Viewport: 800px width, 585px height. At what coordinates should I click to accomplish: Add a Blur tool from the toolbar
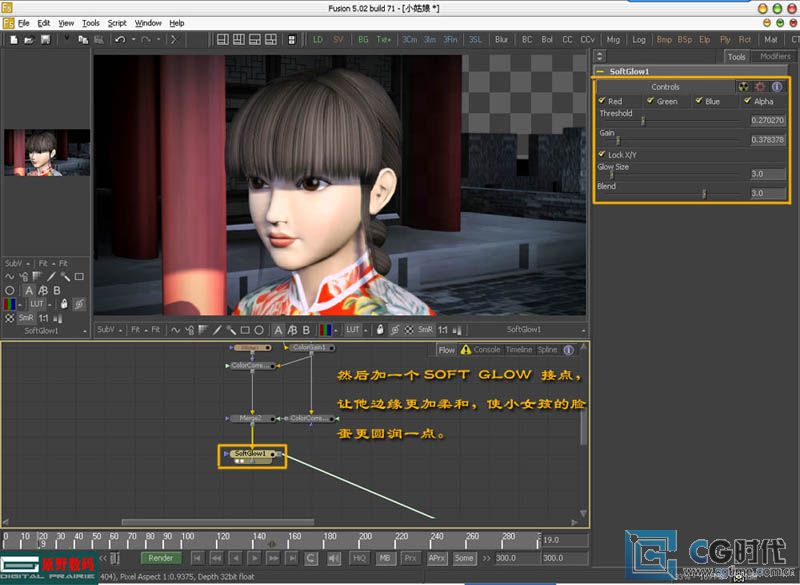(501, 40)
